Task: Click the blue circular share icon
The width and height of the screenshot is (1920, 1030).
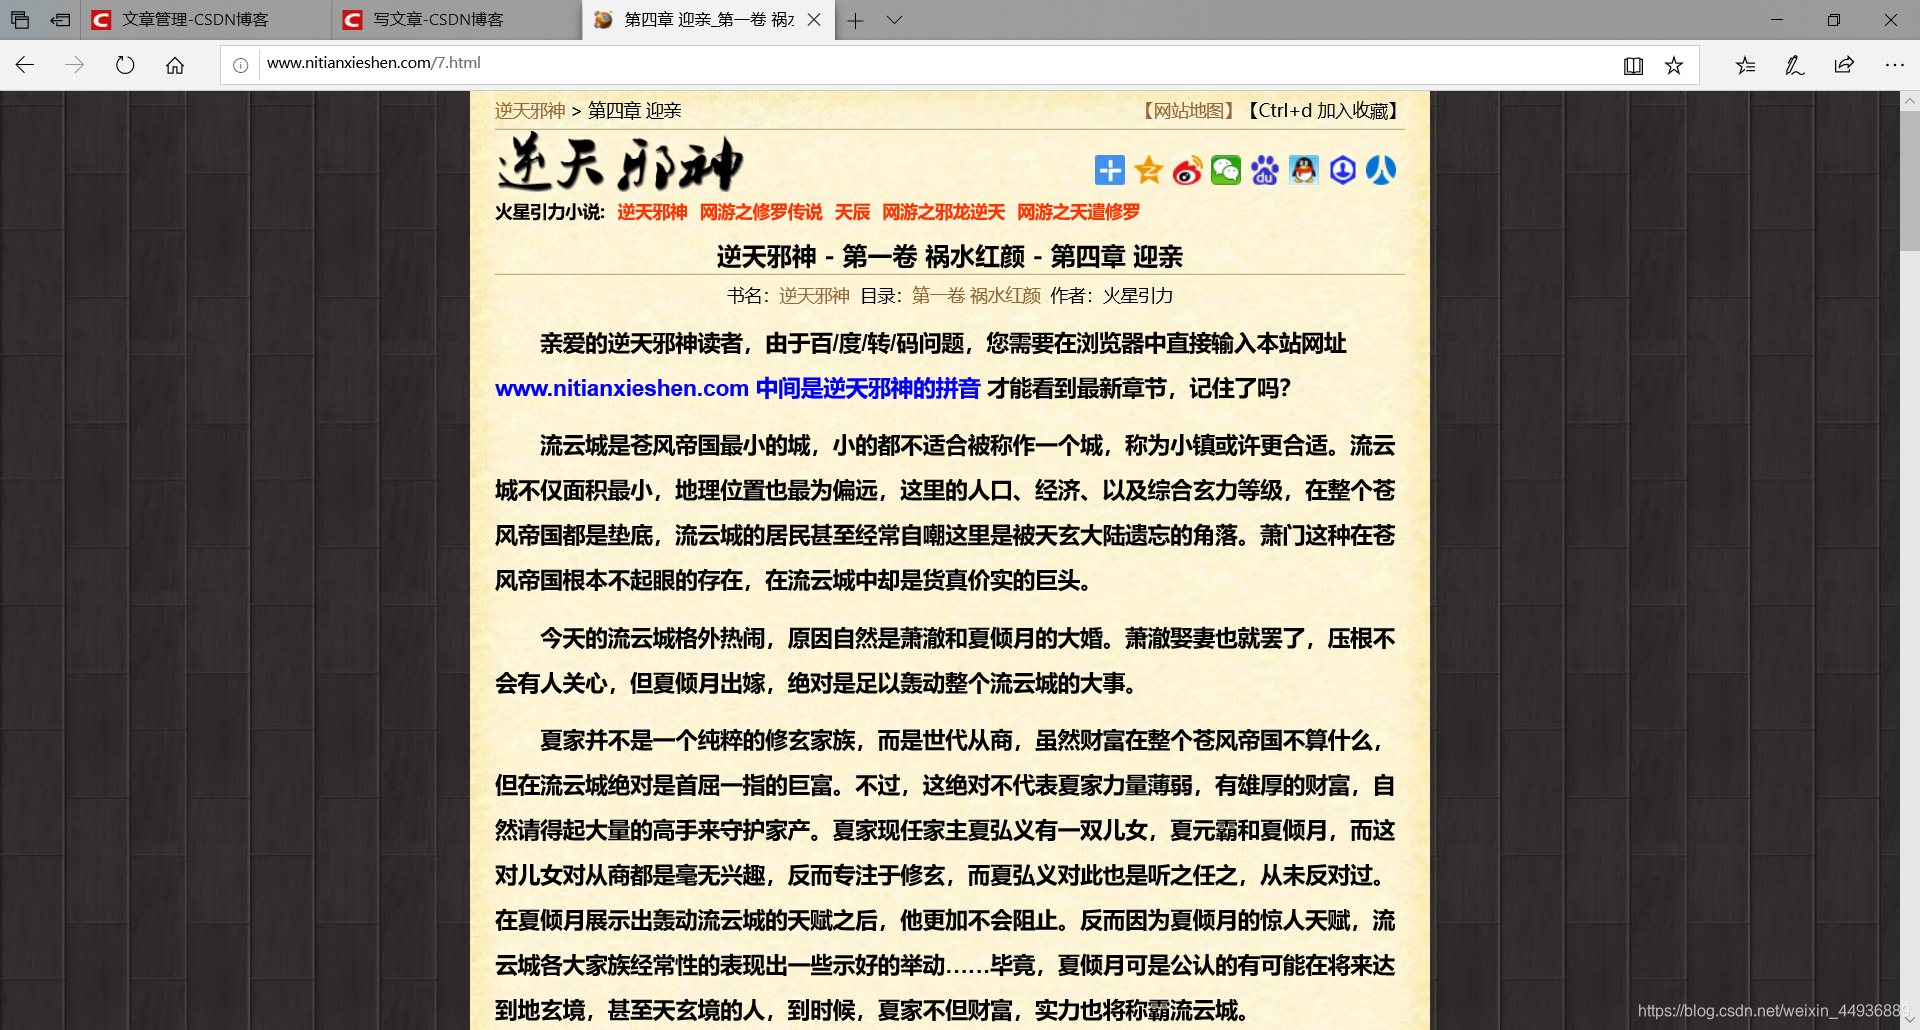Action: (1342, 170)
